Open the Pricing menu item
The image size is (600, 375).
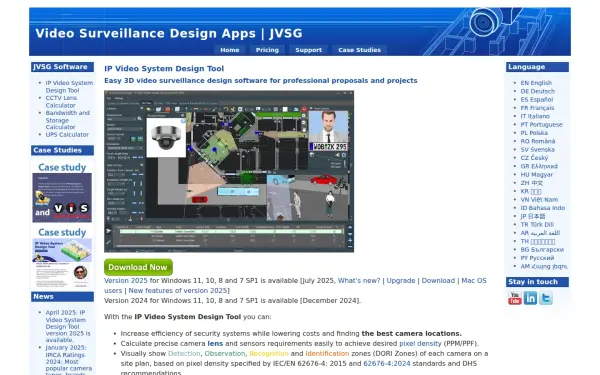tap(267, 50)
